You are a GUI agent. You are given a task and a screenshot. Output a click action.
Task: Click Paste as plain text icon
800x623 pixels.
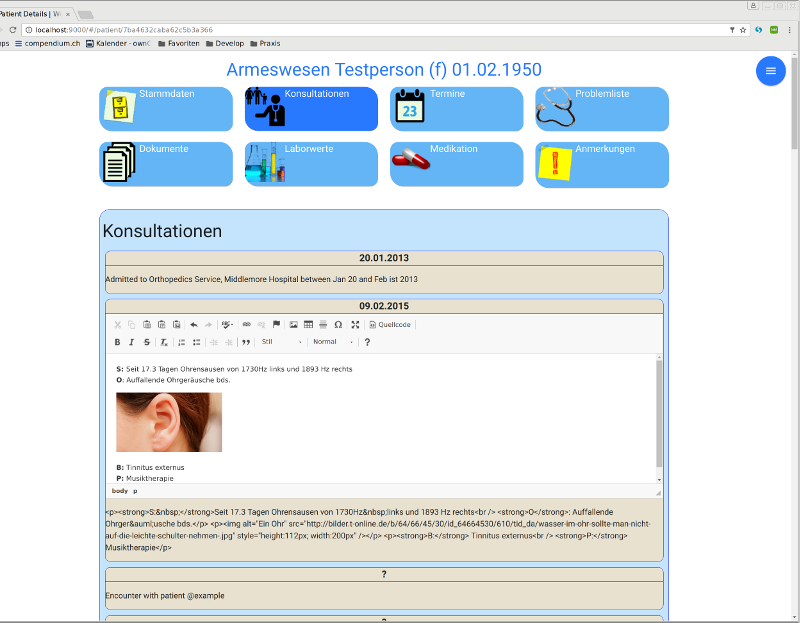click(162, 325)
